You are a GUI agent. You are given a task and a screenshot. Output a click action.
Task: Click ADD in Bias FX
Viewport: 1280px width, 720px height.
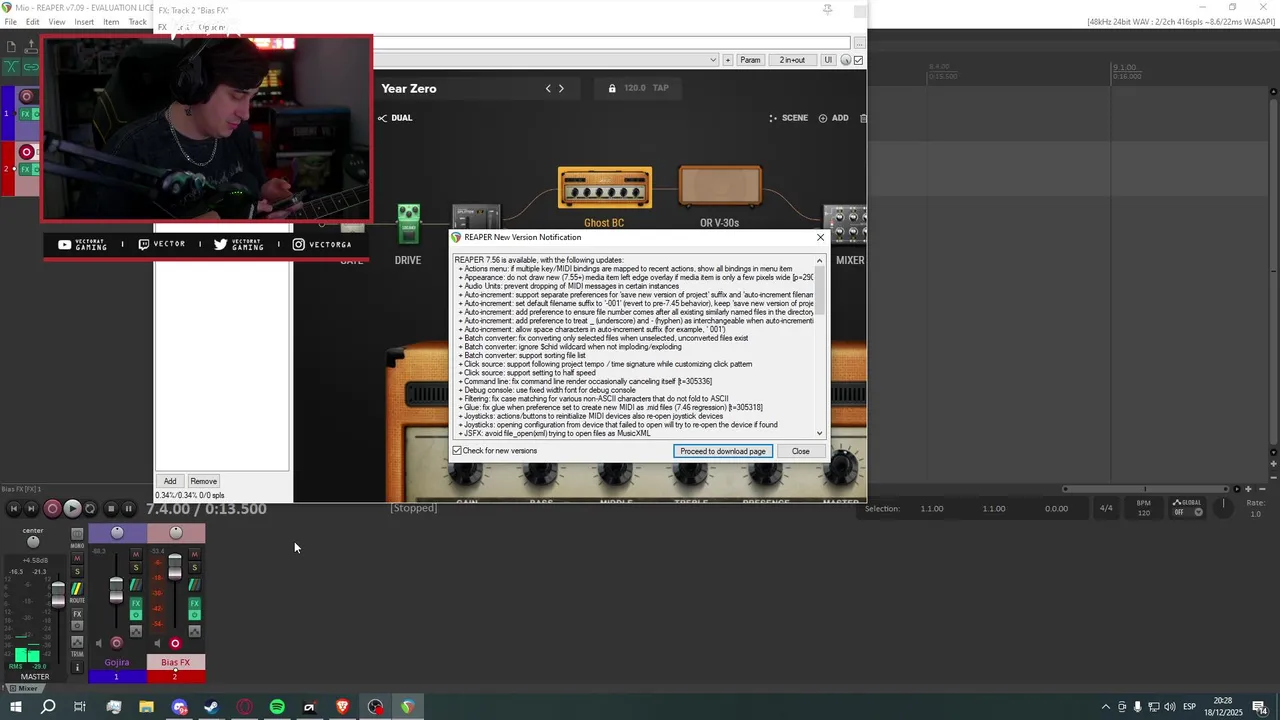pyautogui.click(x=833, y=118)
